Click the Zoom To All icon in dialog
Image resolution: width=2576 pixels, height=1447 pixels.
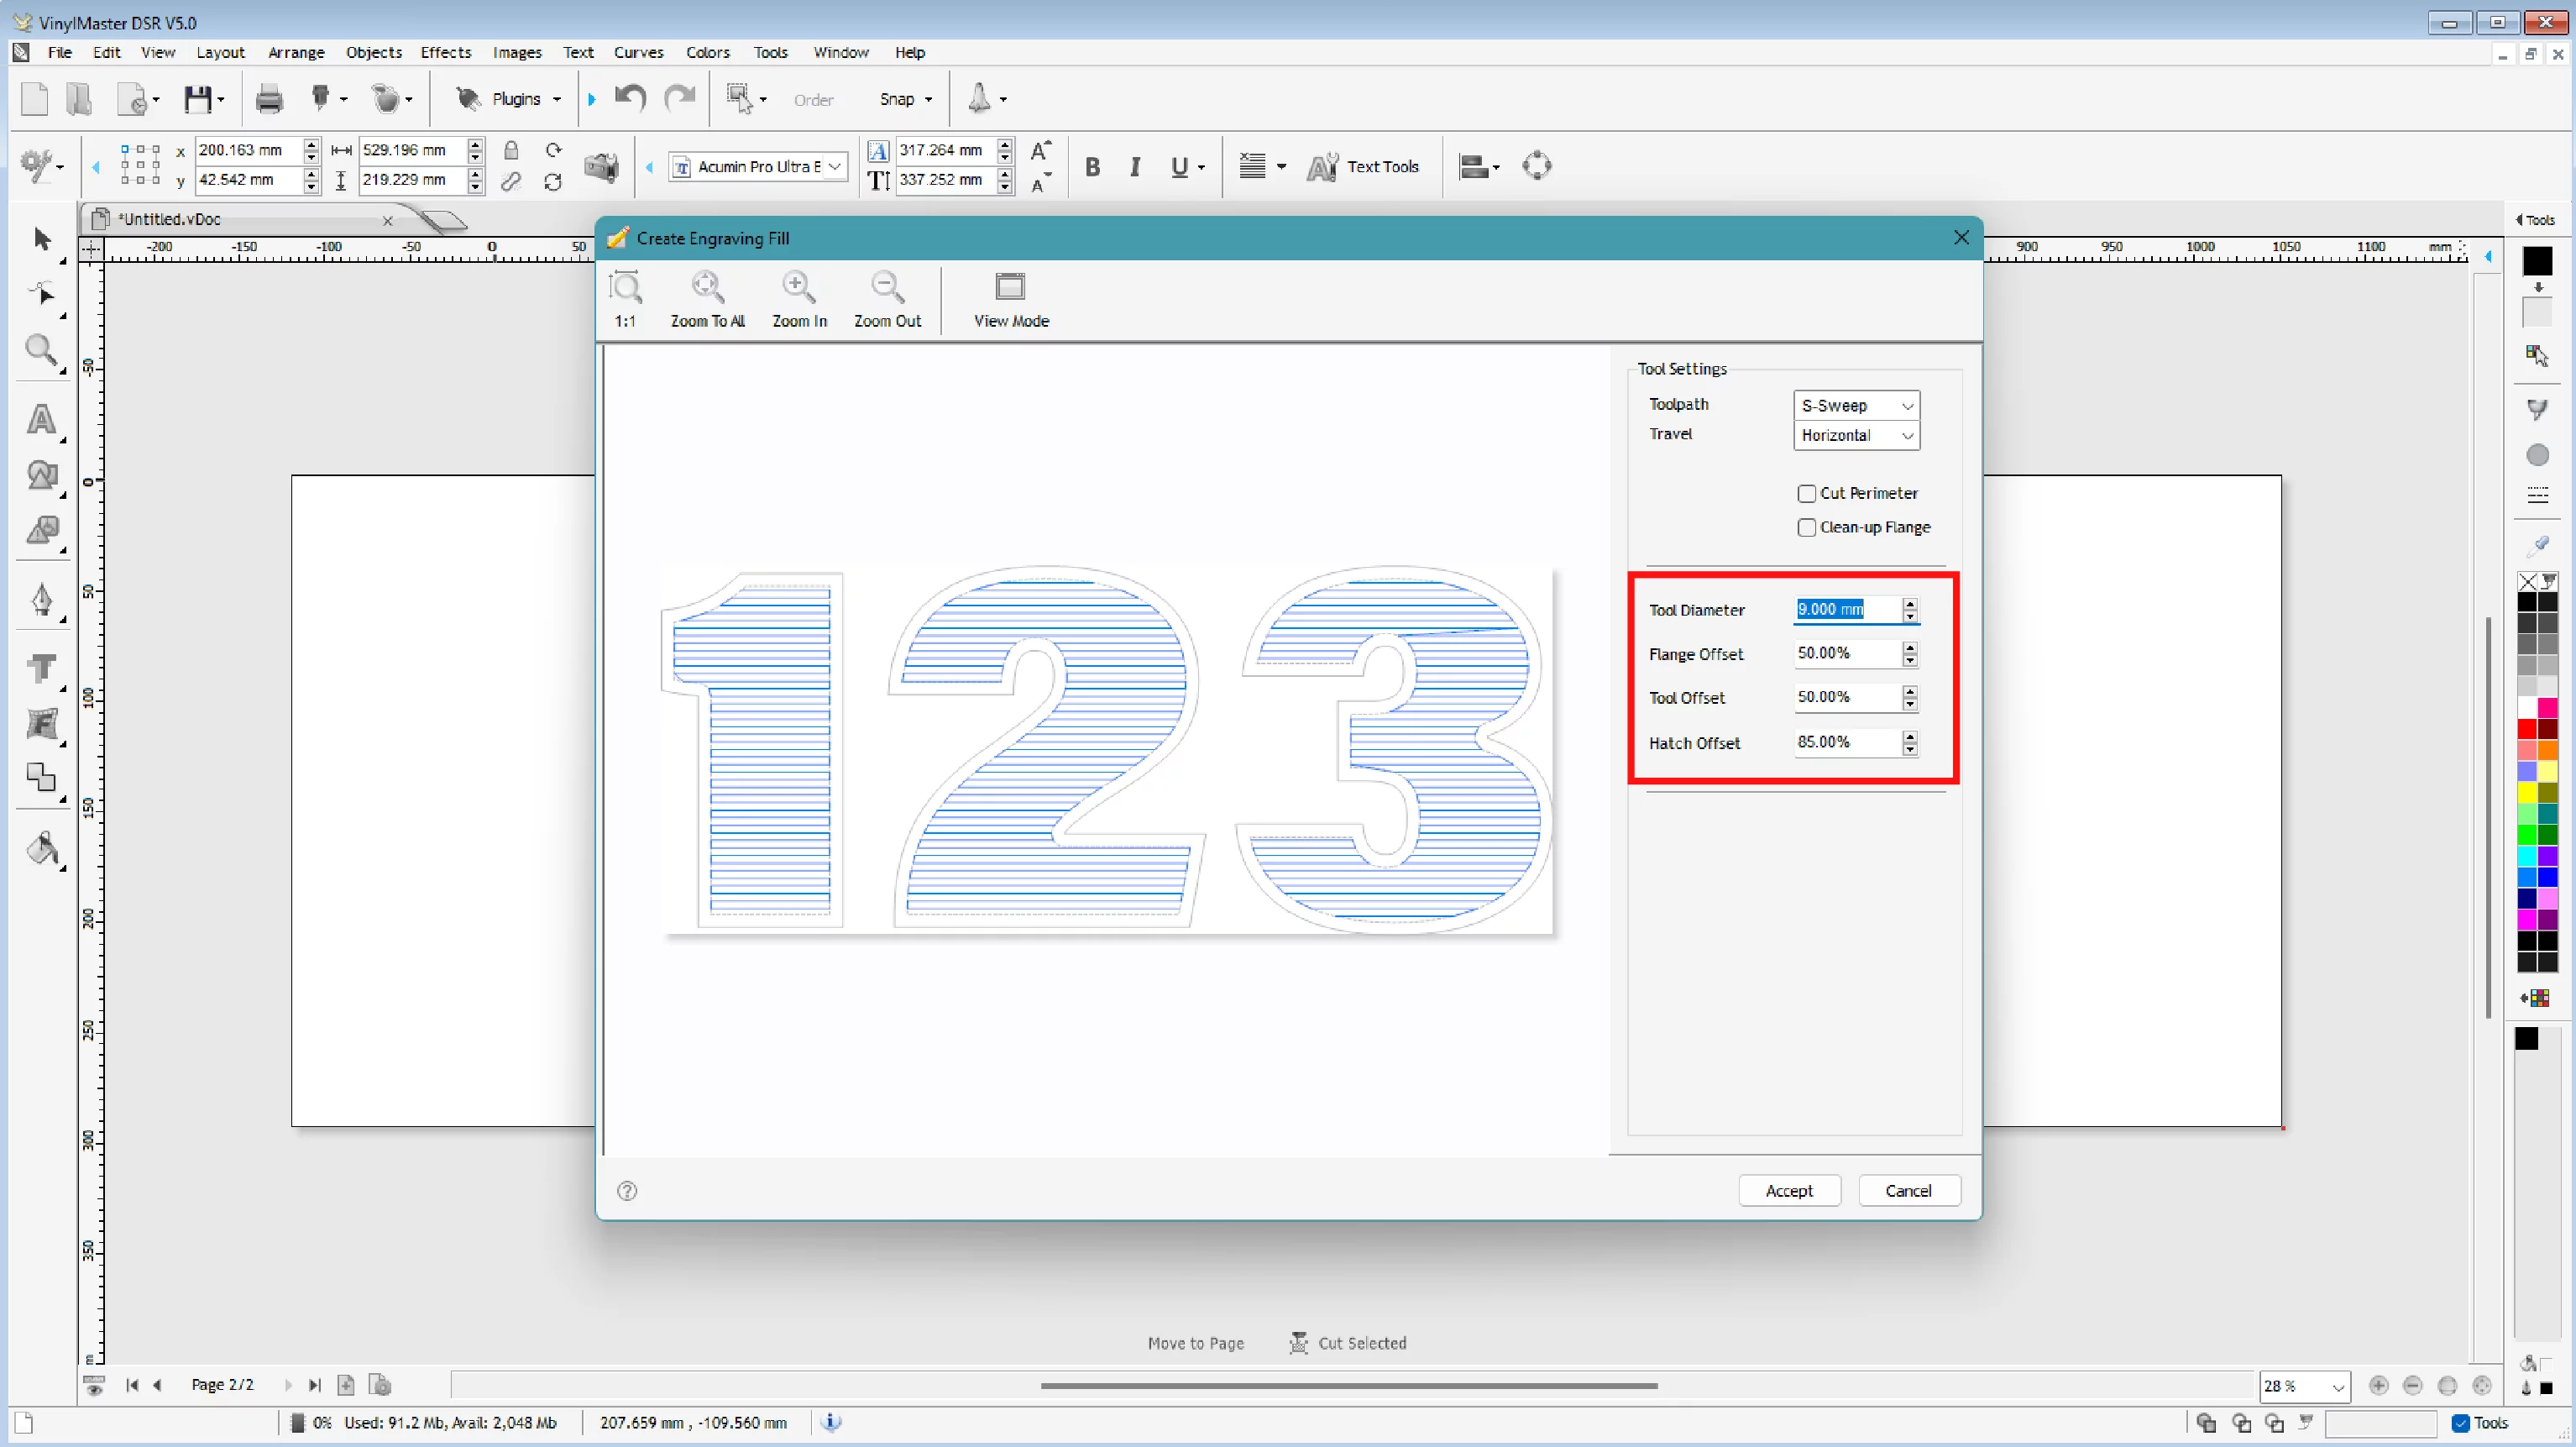(707, 287)
